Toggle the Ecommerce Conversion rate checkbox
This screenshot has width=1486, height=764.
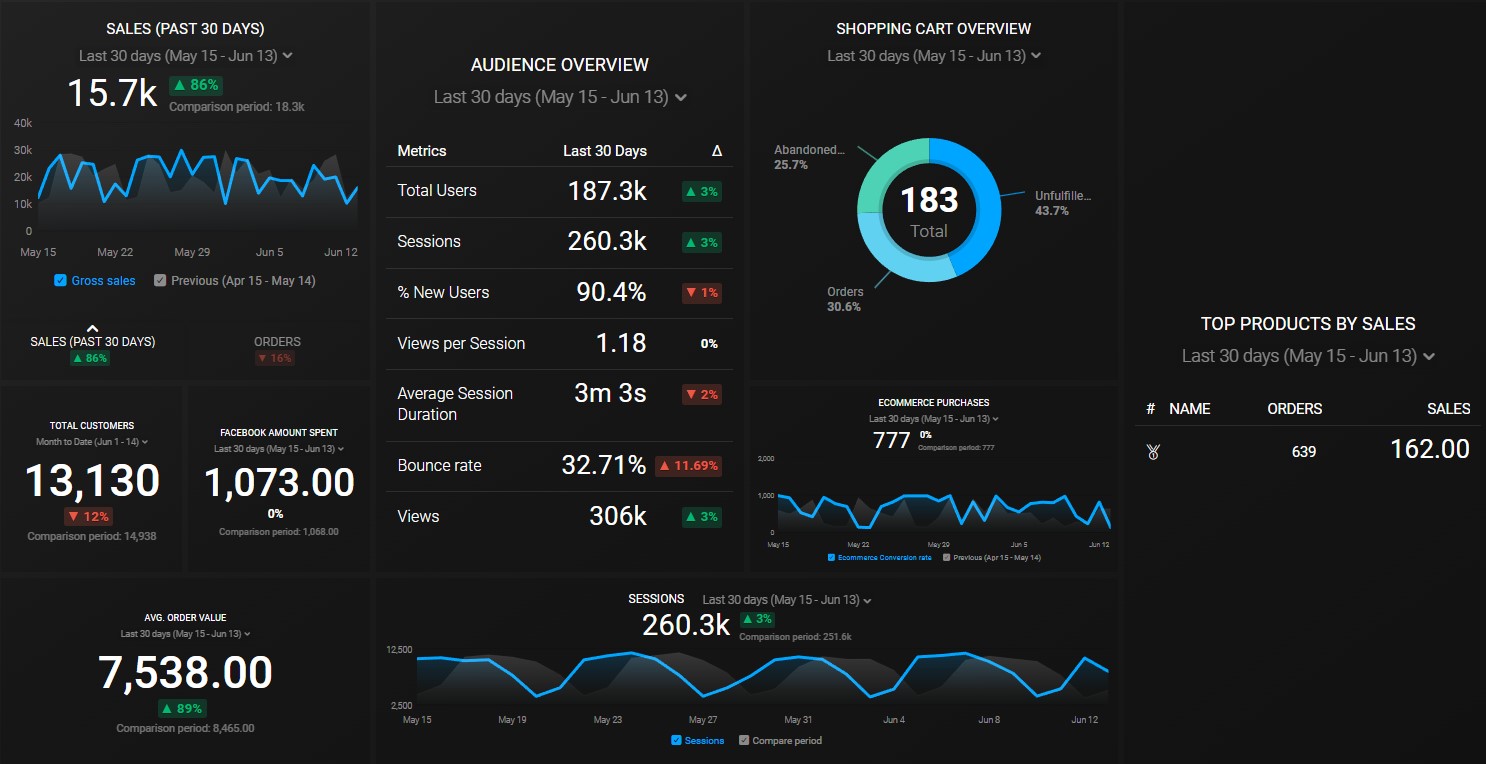832,558
